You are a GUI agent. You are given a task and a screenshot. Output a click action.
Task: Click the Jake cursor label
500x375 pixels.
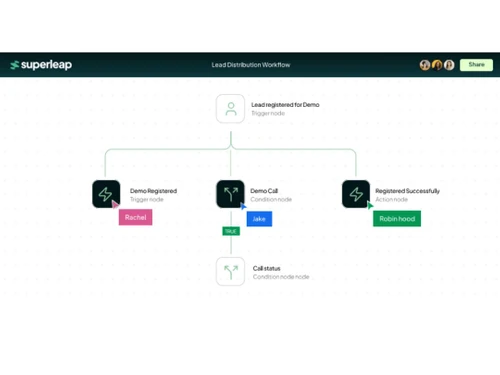pyautogui.click(x=259, y=219)
